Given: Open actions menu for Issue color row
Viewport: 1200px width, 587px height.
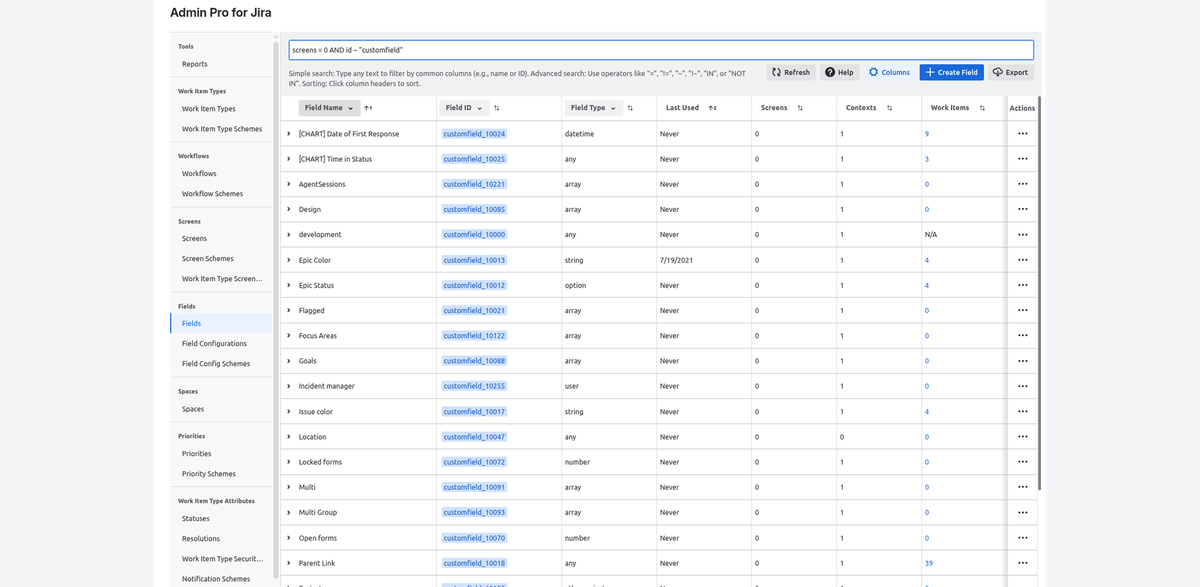Looking at the screenshot, I should click(1022, 411).
